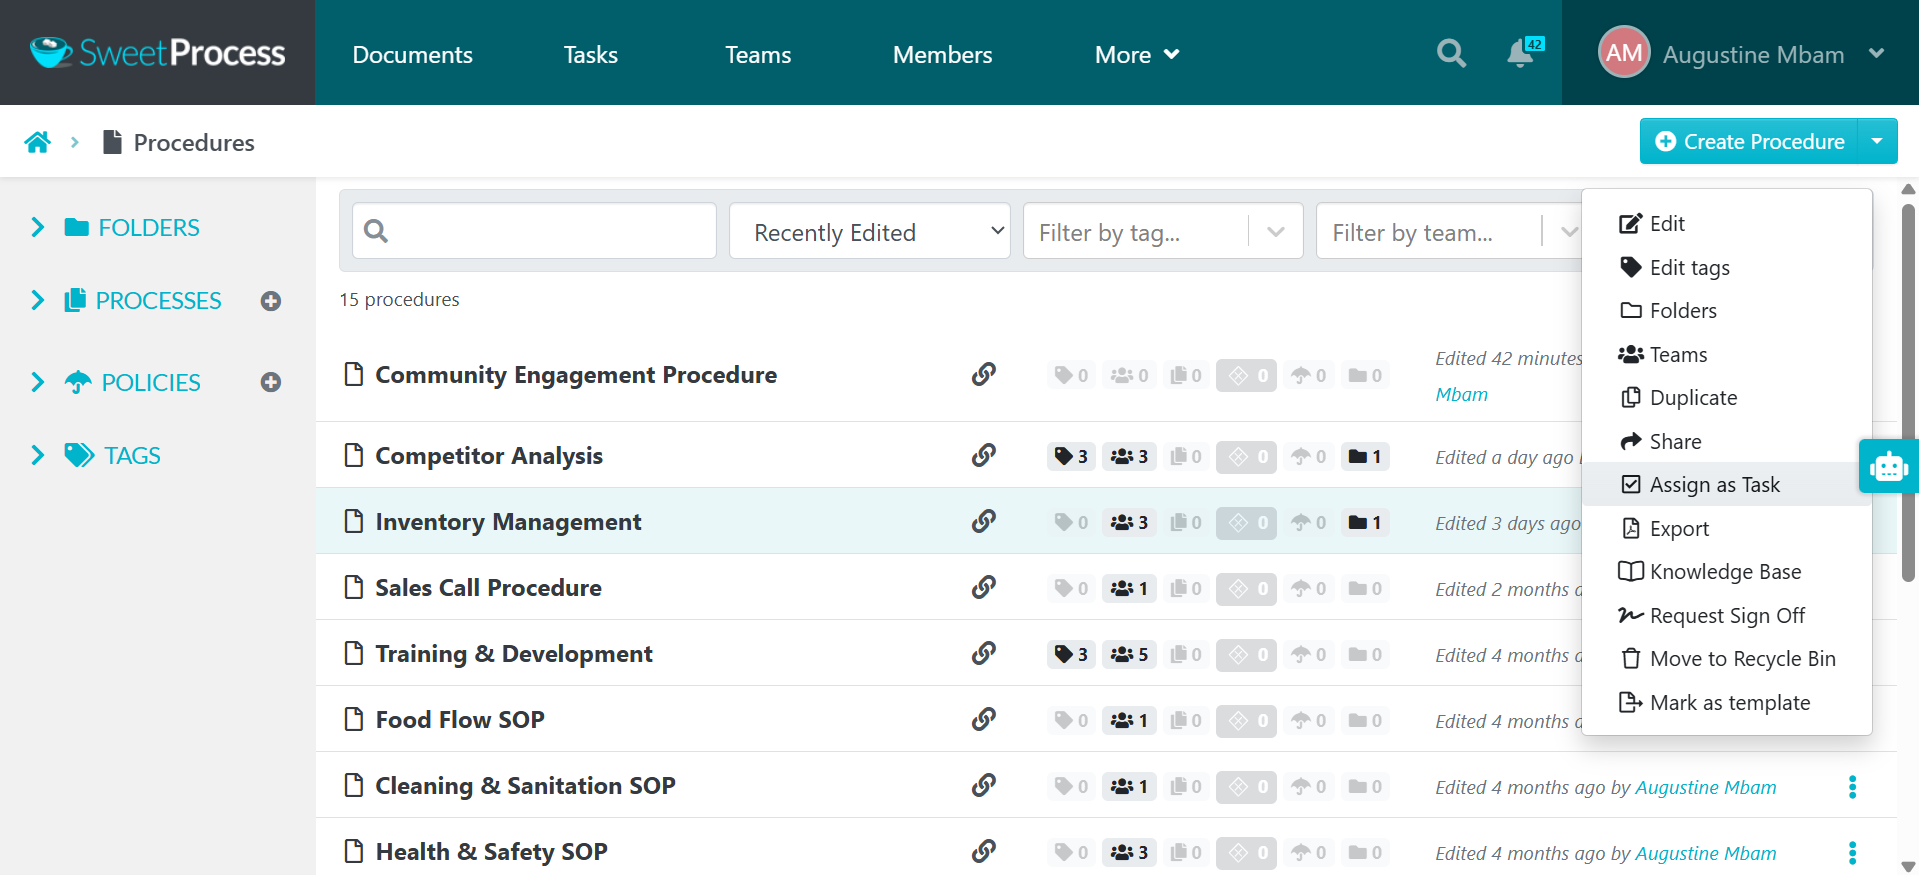Open the Filter by team dropdown

point(1449,231)
